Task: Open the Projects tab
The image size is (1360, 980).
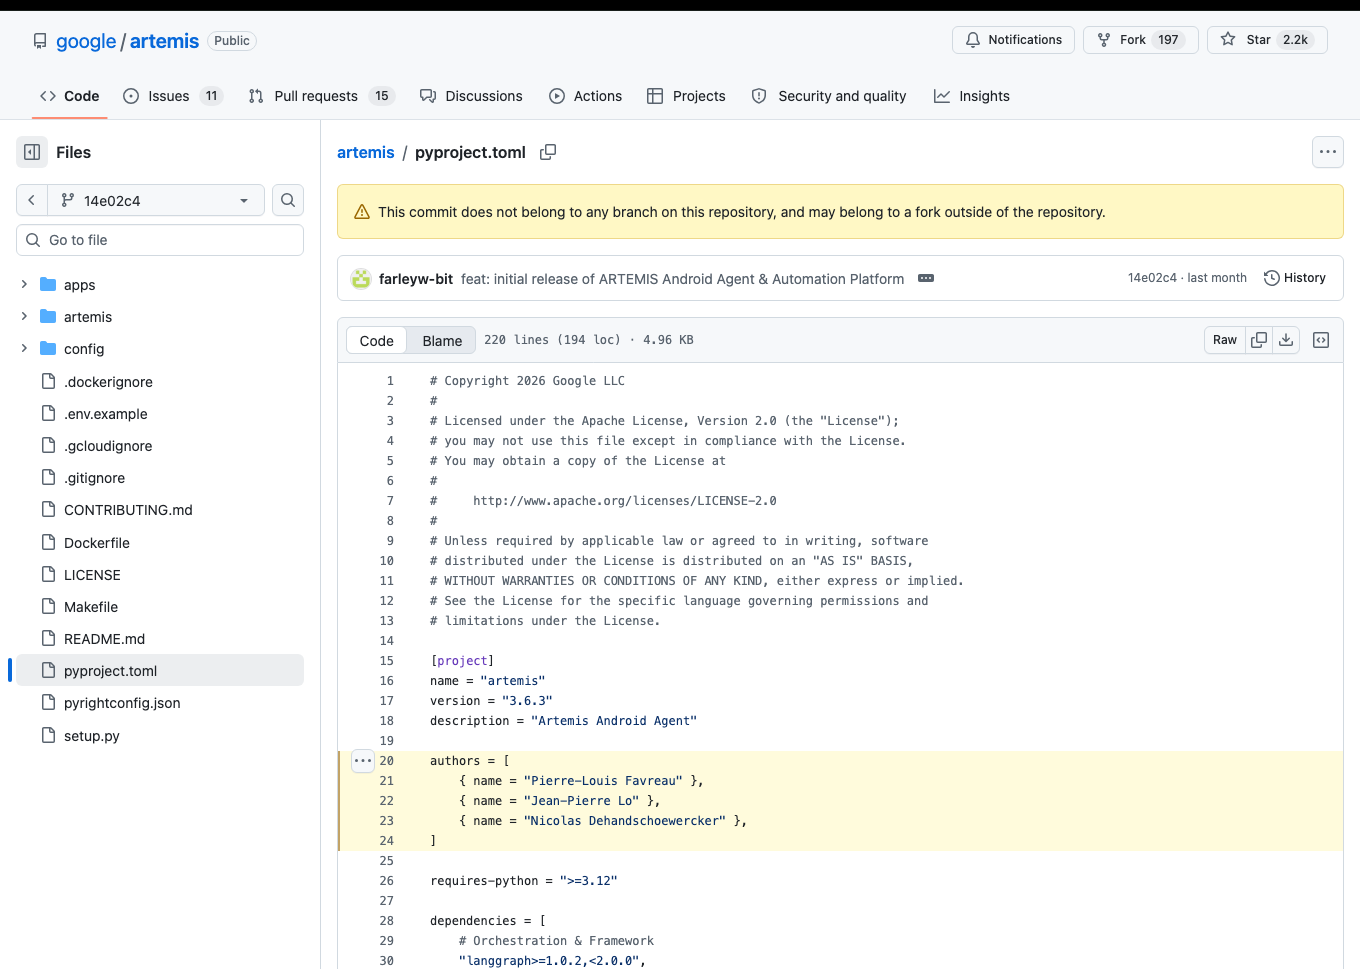Action: (x=687, y=96)
